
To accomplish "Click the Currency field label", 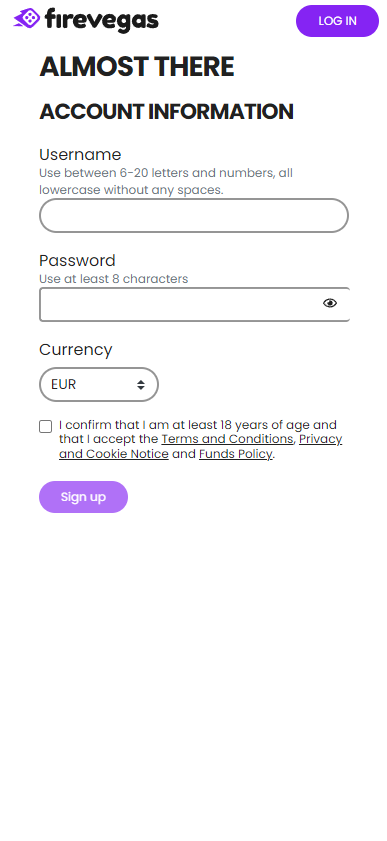I will point(76,350).
